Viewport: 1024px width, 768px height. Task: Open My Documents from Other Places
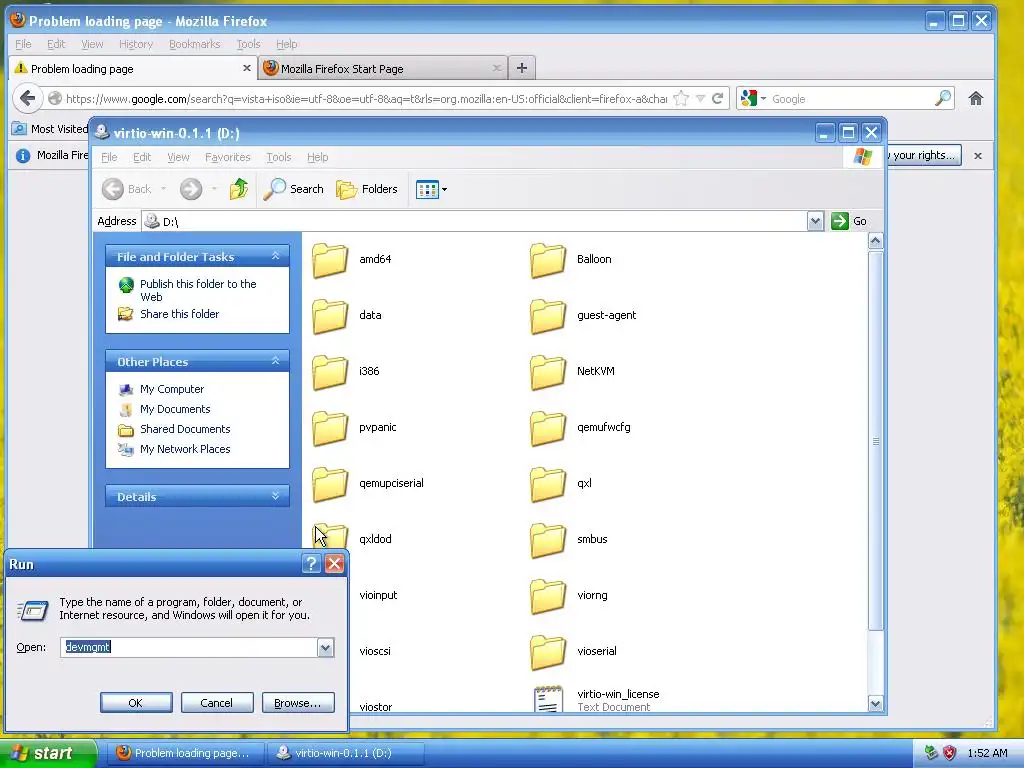tap(175, 409)
